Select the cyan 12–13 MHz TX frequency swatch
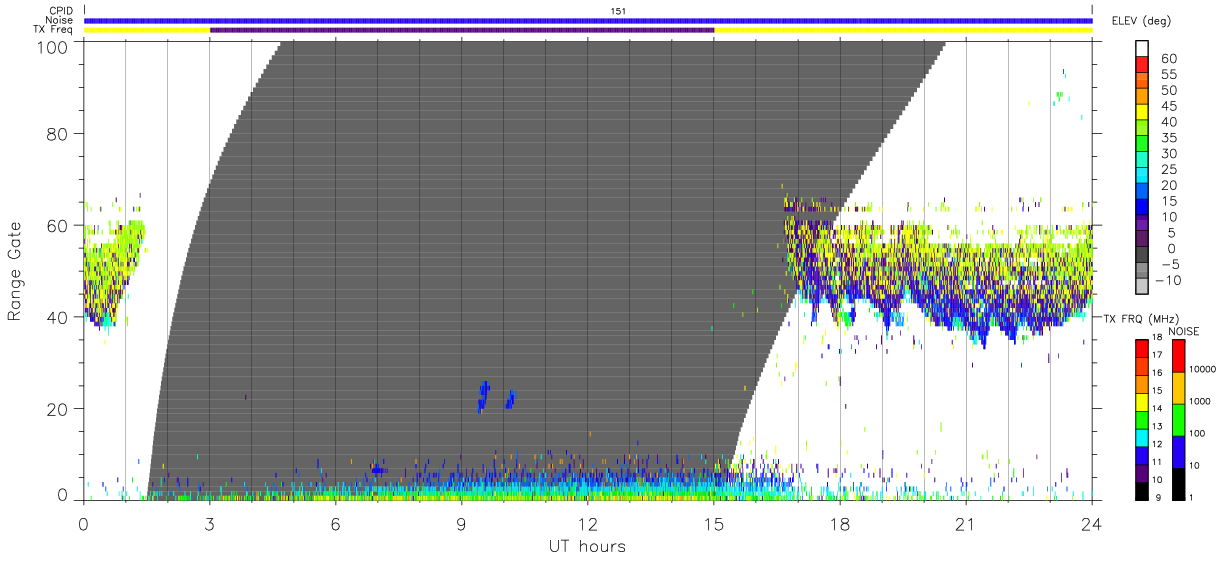Image resolution: width=1228 pixels, height=567 pixels. 1142,436
